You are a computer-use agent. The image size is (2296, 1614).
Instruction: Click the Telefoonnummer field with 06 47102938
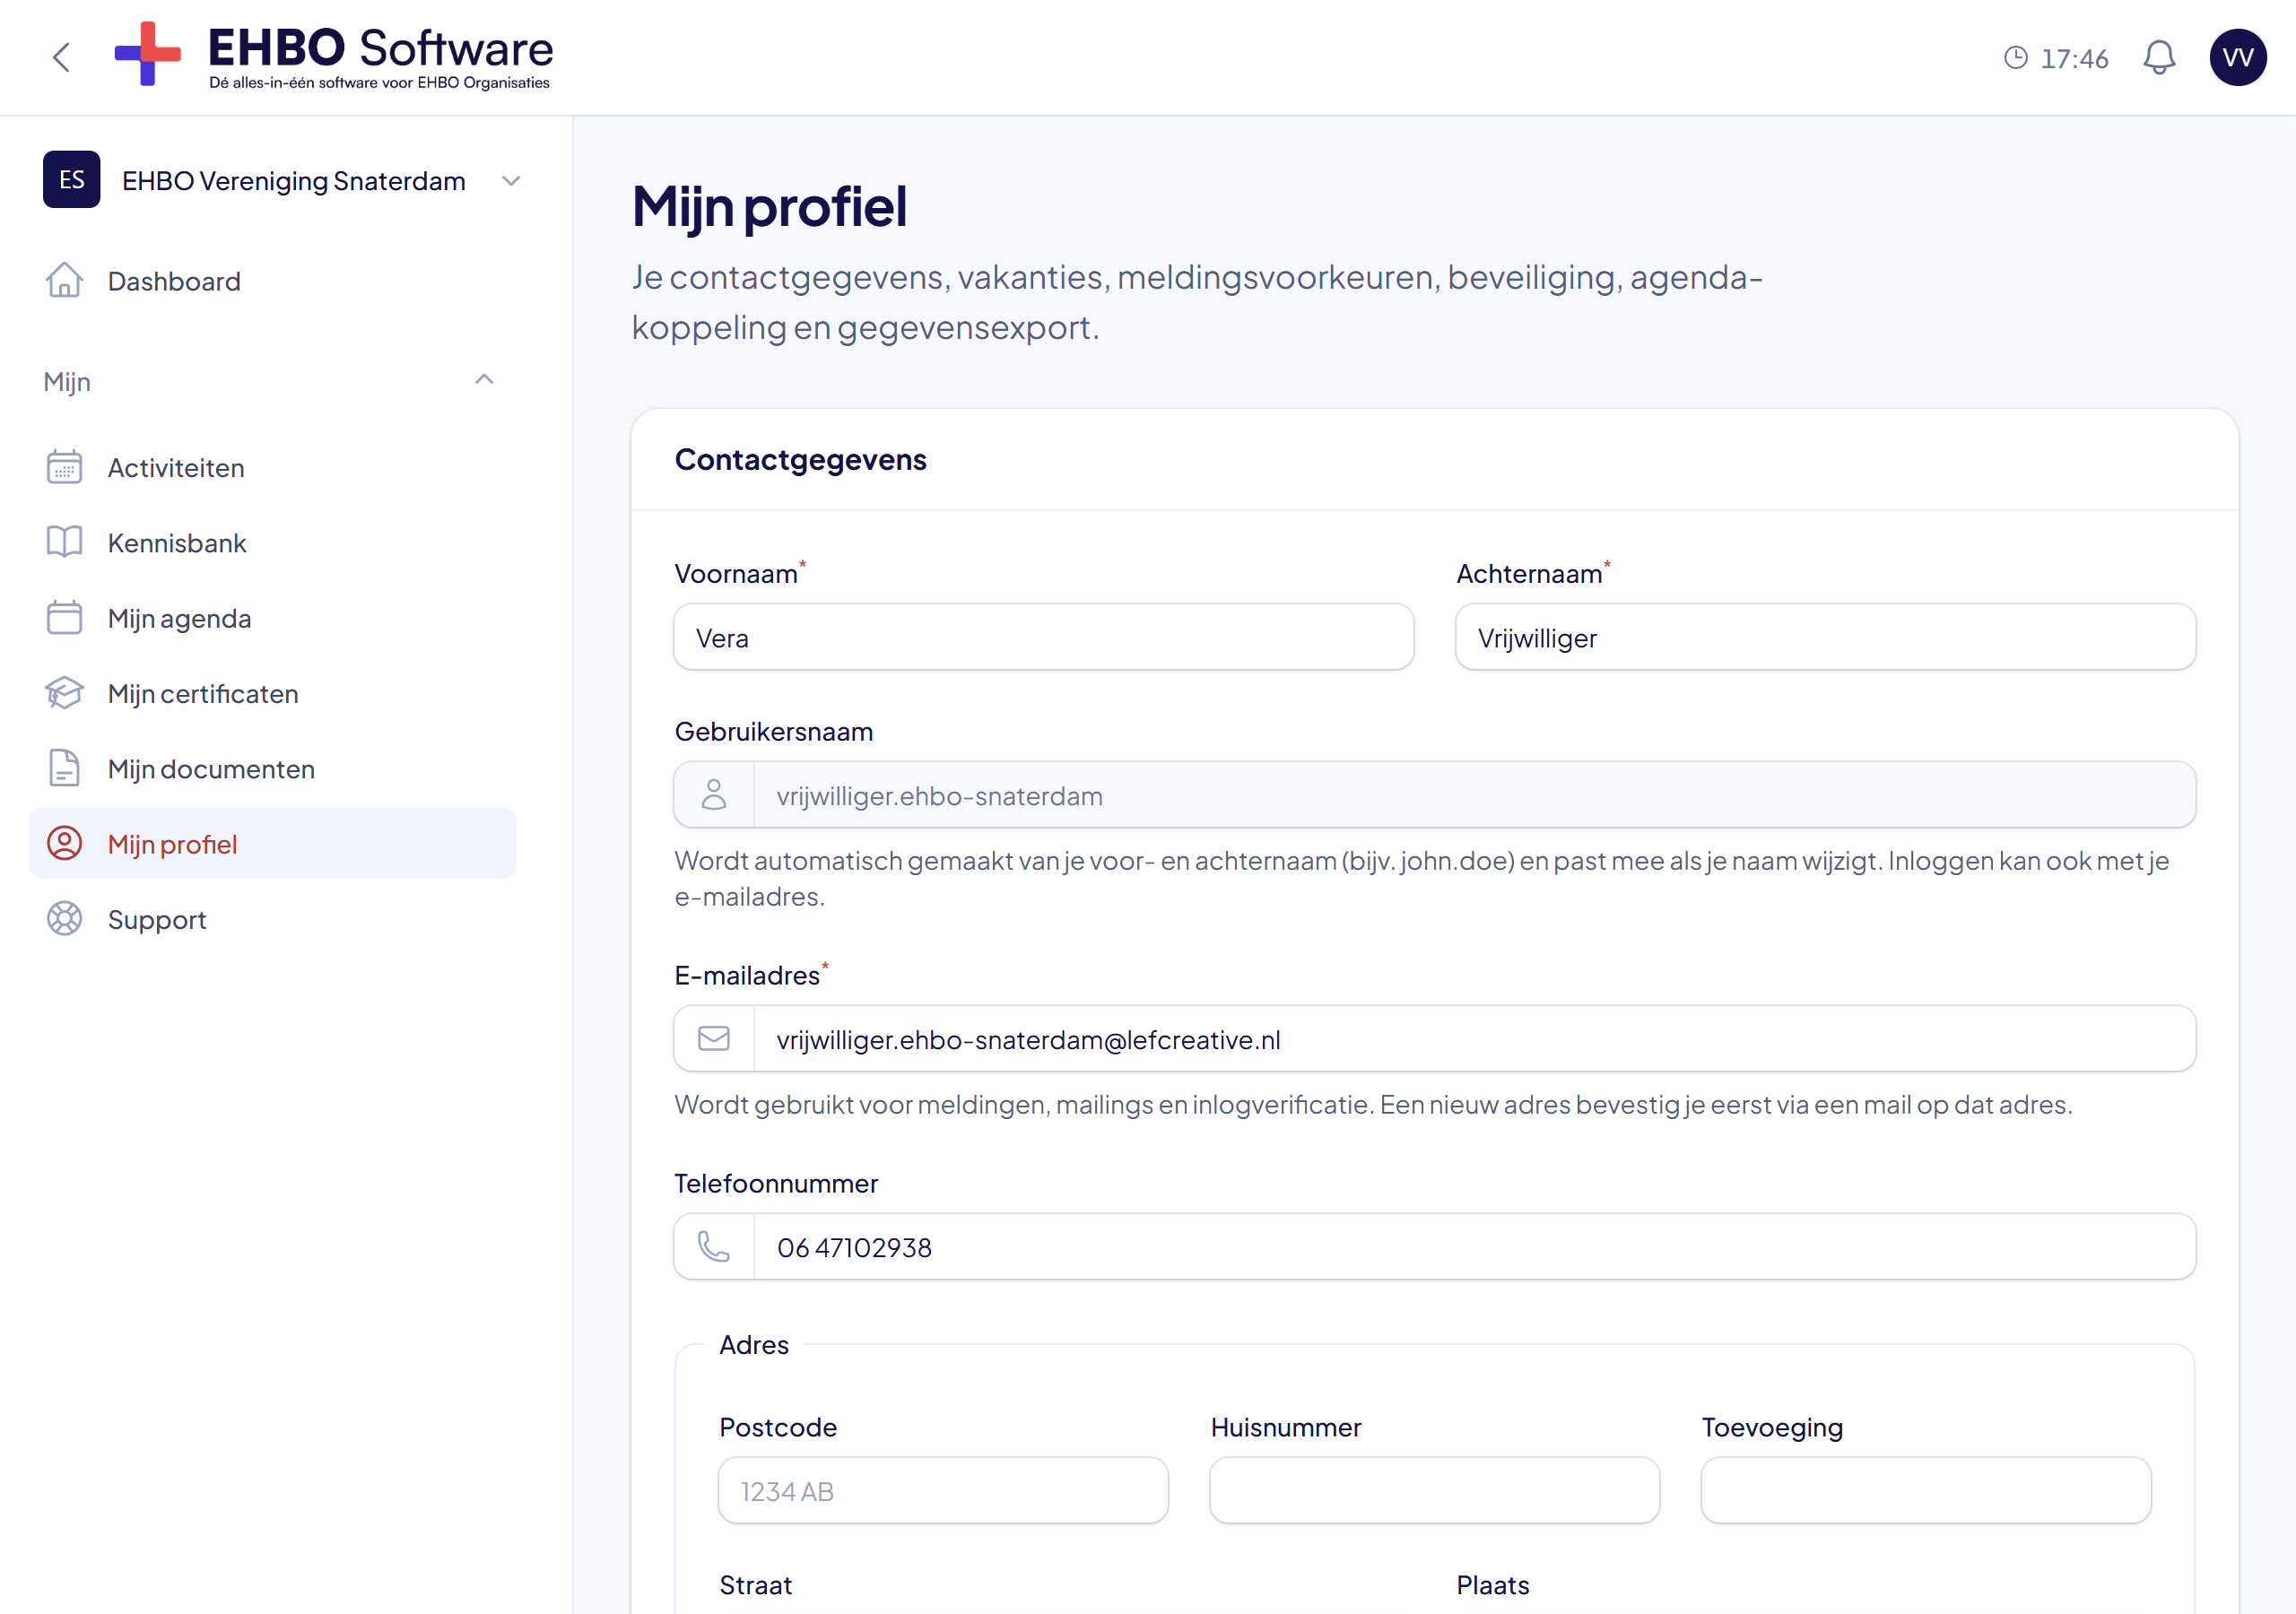click(x=1434, y=1247)
